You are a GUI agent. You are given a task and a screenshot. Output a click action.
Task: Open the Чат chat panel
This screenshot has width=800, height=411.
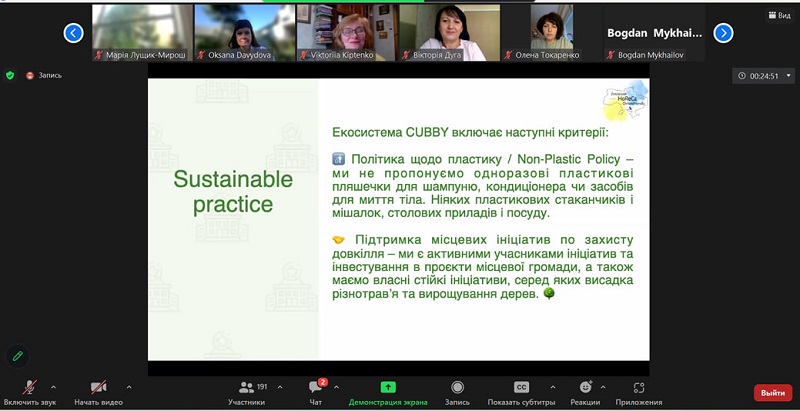(316, 393)
